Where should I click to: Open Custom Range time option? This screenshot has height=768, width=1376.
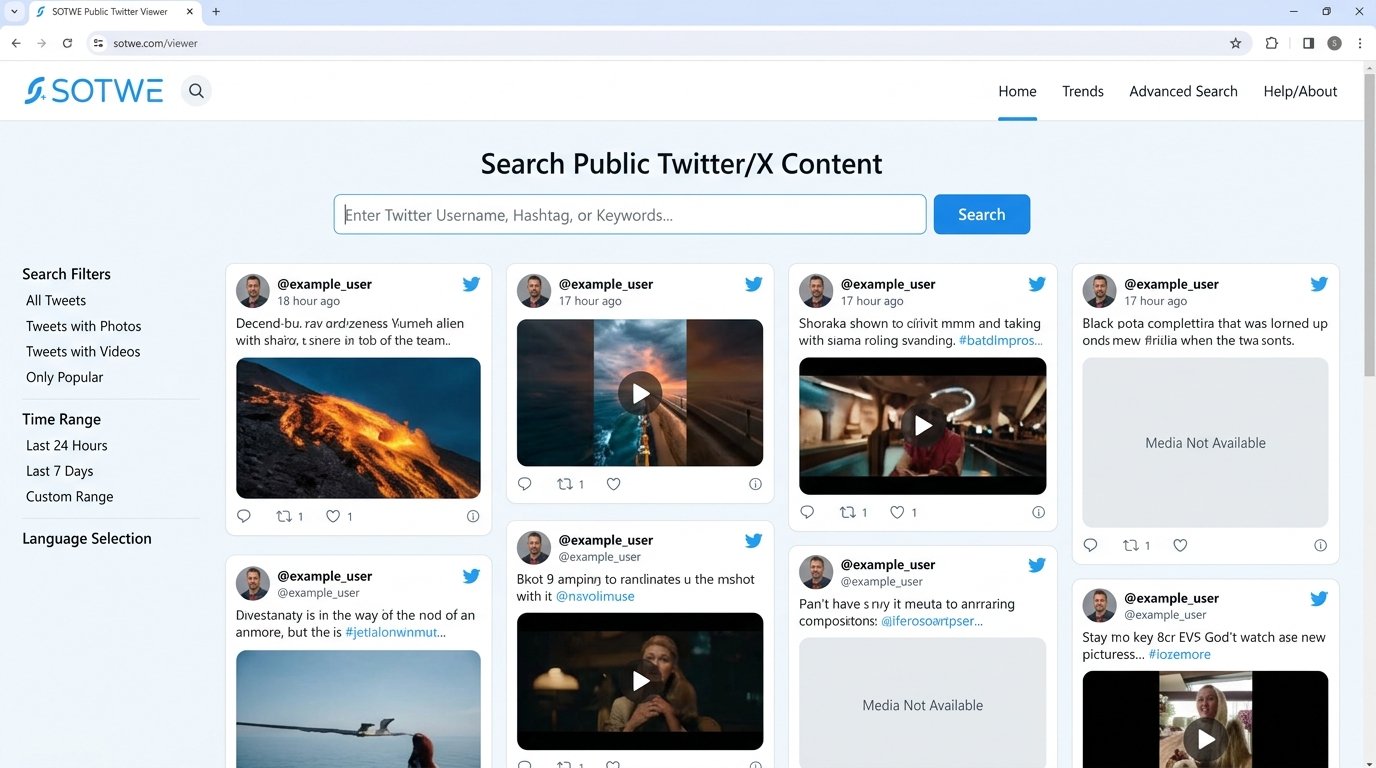(70, 497)
